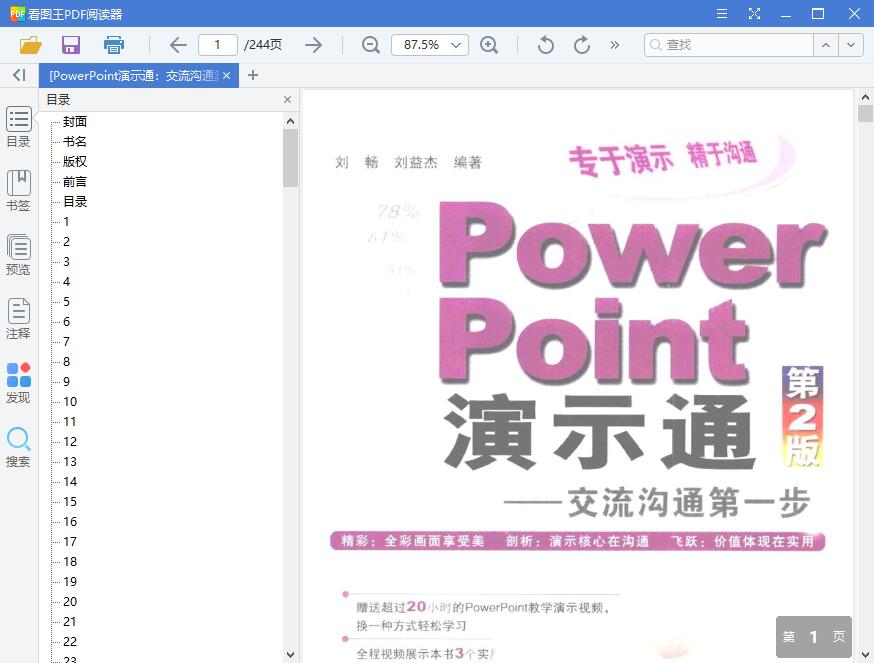Image resolution: width=874 pixels, height=663 pixels.
Task: Open the 预览 thumbnails sidebar panel
Action: pos(18,255)
